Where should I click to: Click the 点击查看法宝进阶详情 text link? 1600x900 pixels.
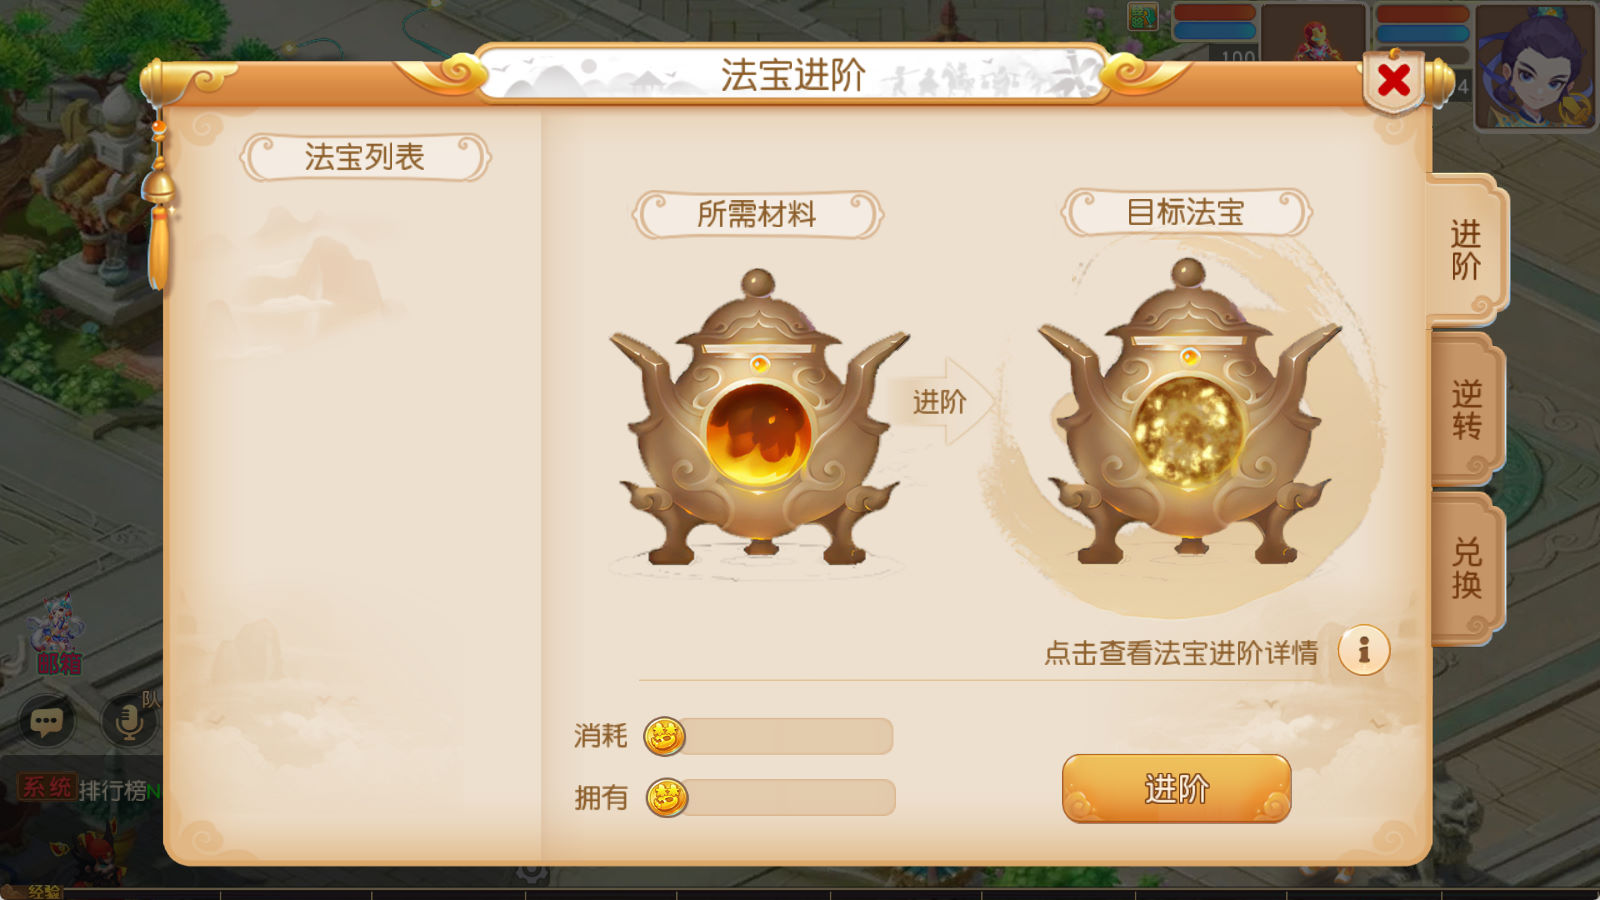click(x=1180, y=653)
